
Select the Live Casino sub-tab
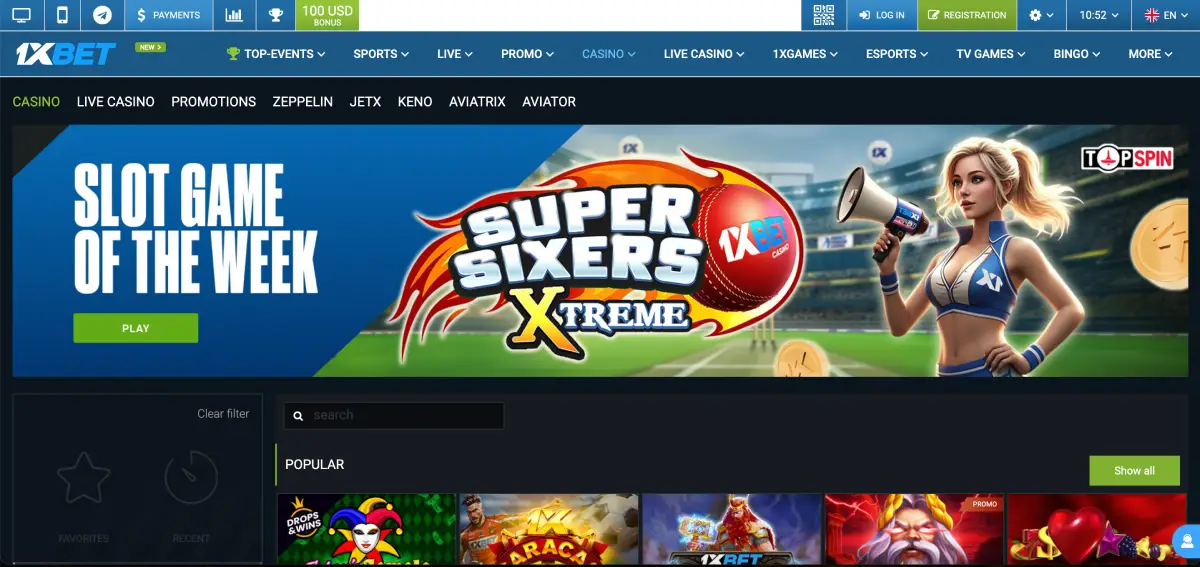pyautogui.click(x=116, y=101)
